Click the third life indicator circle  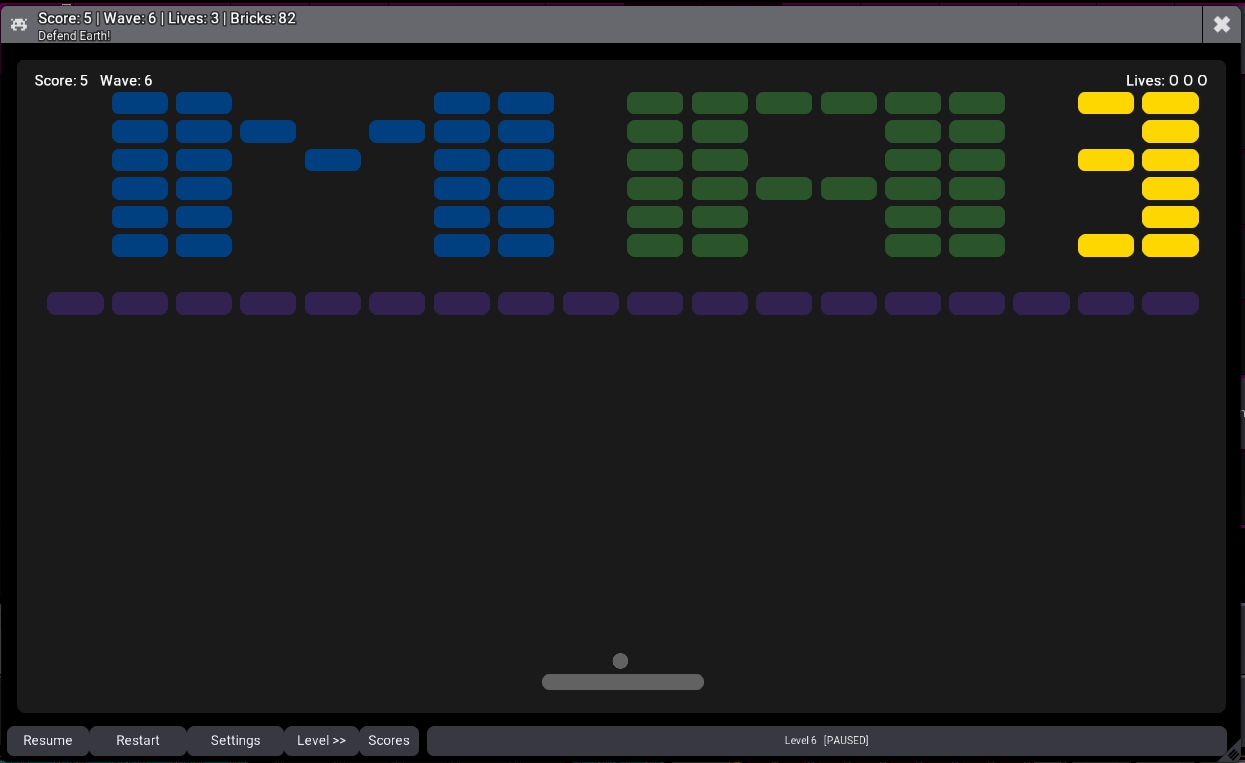pos(1203,81)
